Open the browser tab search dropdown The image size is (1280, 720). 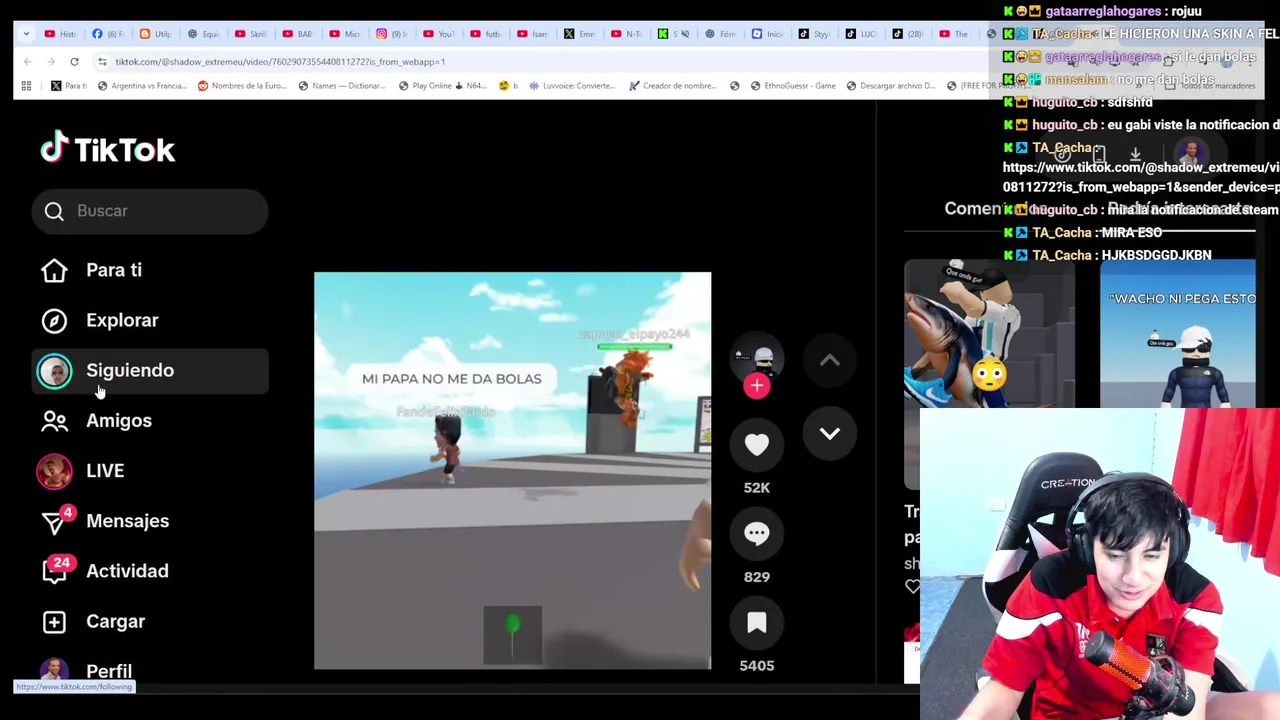(x=27, y=34)
